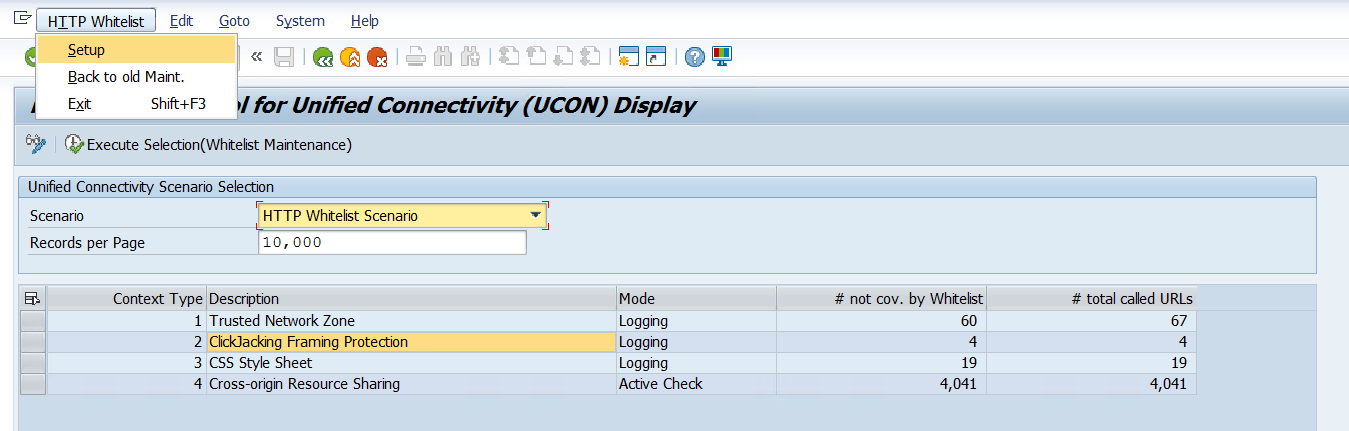The width and height of the screenshot is (1349, 431).
Task: Select the row marker for Trusted Network Zone
Action: 33,321
